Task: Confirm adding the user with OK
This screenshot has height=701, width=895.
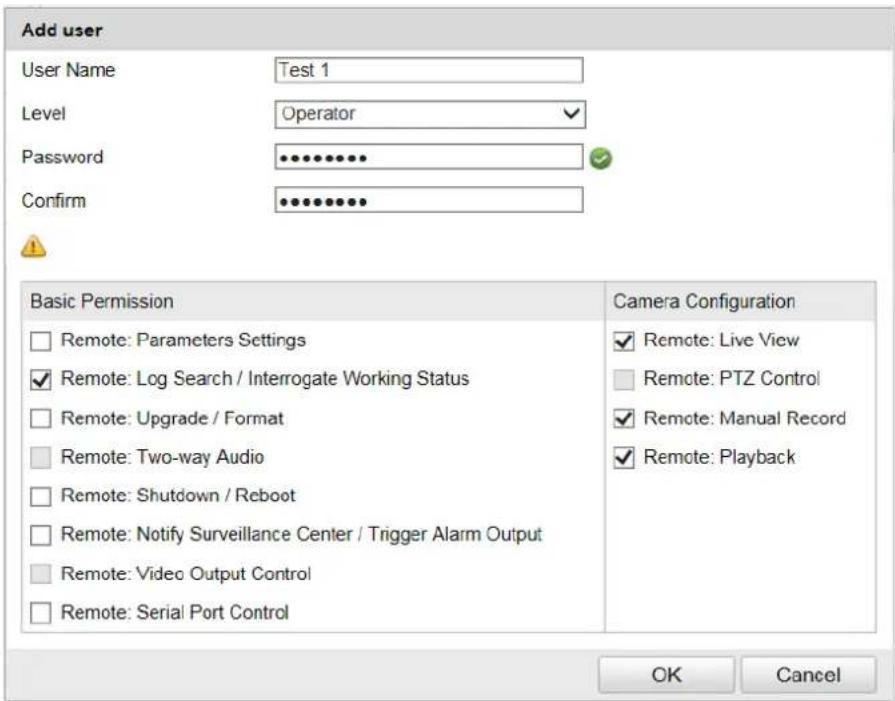Action: (x=666, y=675)
